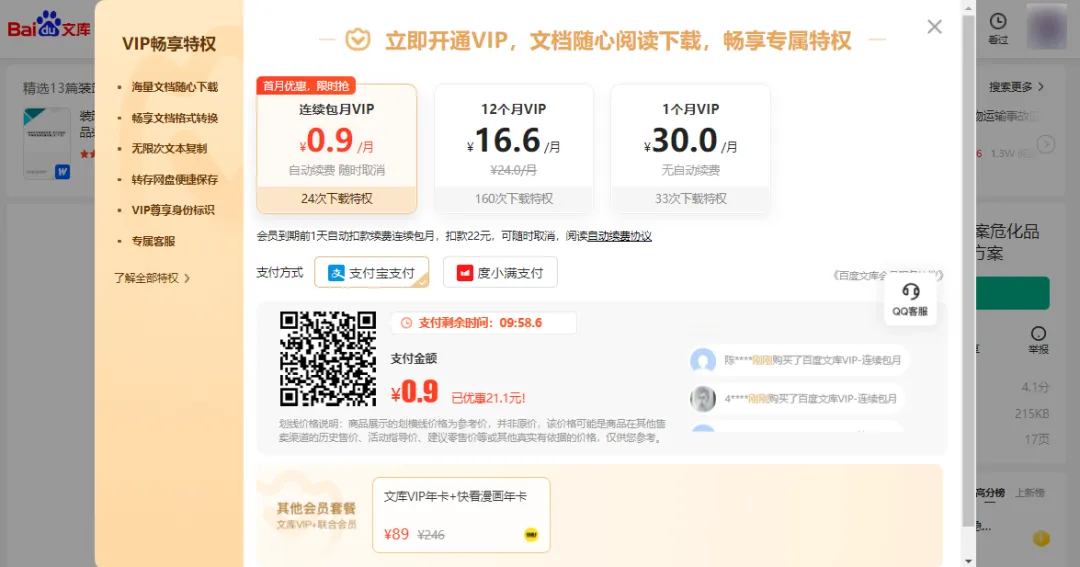This screenshot has width=1080, height=567.
Task: Click the scrollbar down arrow
Action: point(968,560)
